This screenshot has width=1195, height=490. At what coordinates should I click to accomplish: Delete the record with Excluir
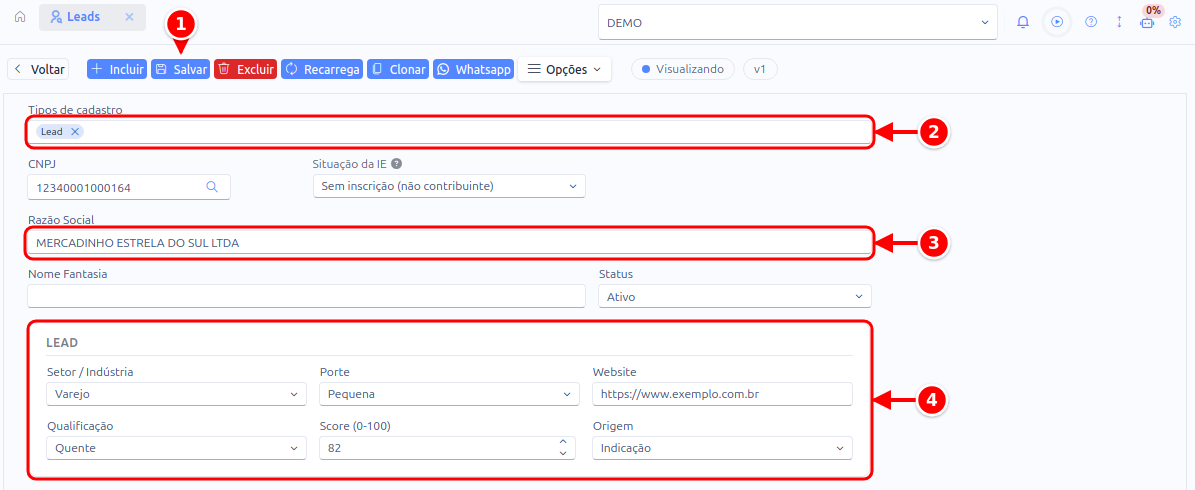[x=245, y=69]
